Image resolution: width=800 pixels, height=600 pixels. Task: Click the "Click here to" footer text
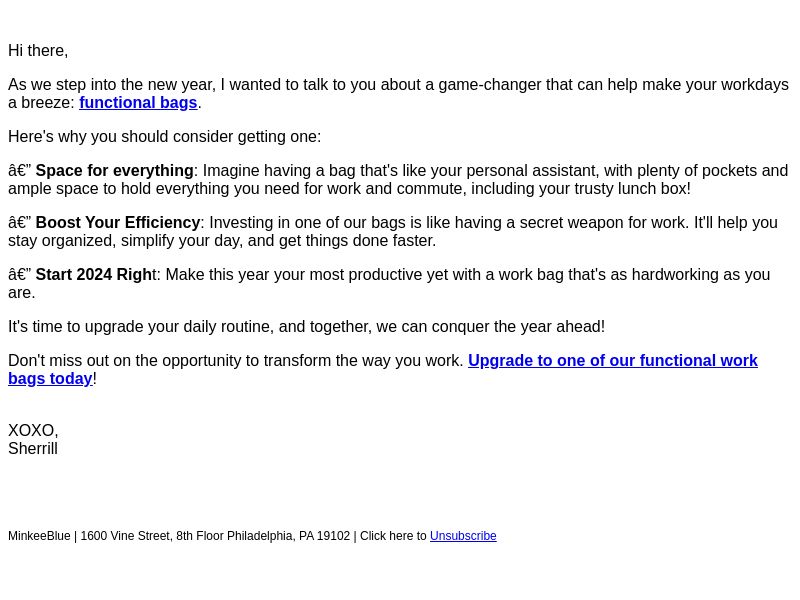click(393, 537)
